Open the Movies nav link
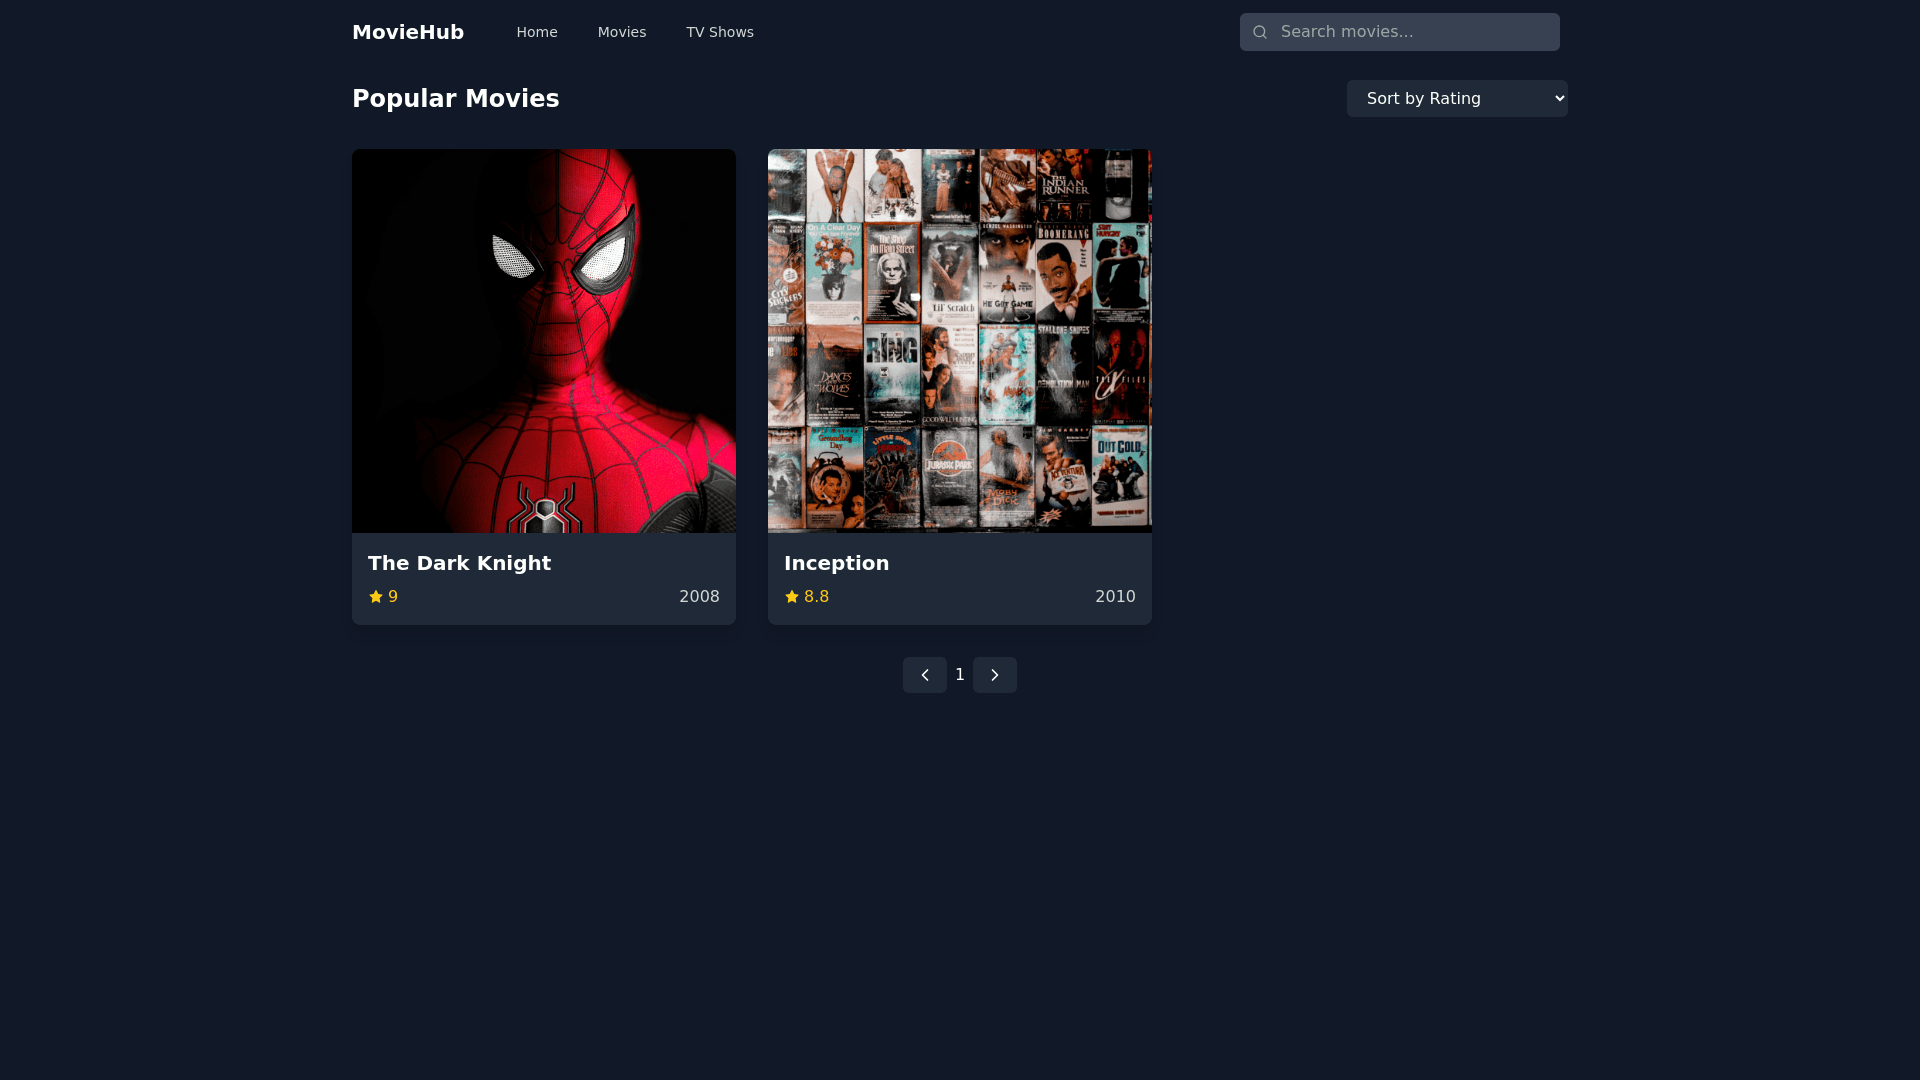1920x1080 pixels. click(622, 32)
